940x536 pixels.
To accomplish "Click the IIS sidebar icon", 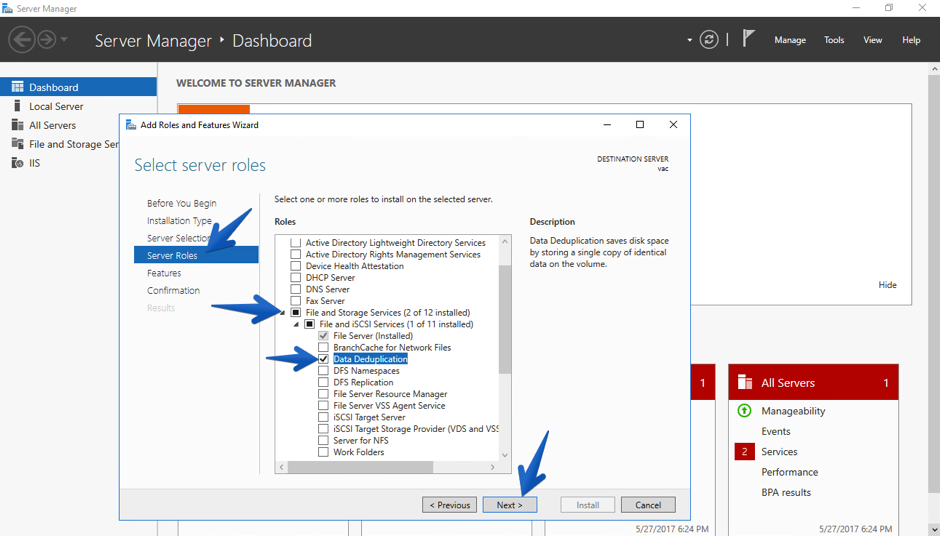I will point(17,163).
